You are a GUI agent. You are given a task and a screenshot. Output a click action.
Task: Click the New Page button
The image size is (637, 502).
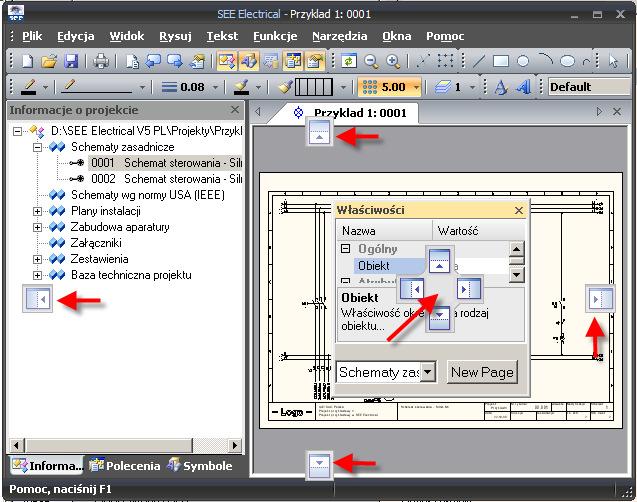482,372
